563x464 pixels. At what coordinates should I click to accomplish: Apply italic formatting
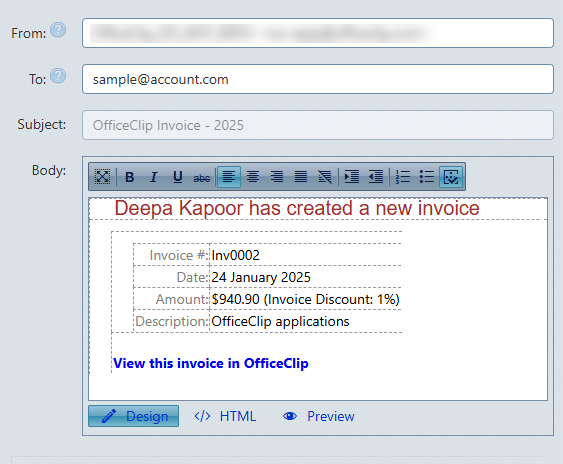click(154, 177)
